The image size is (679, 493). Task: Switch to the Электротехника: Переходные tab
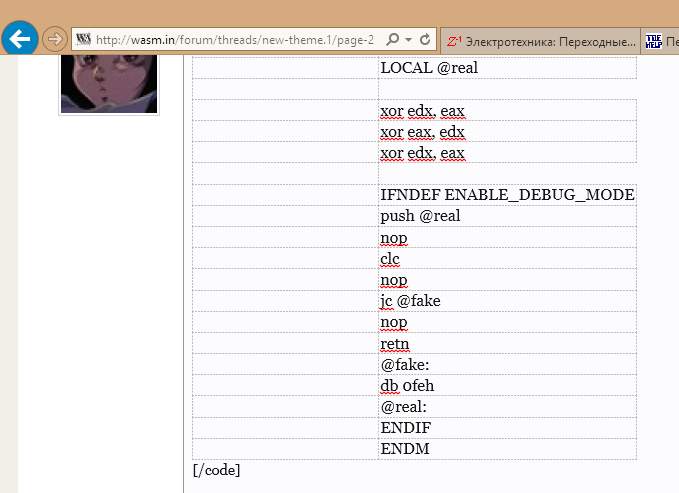[x=547, y=41]
